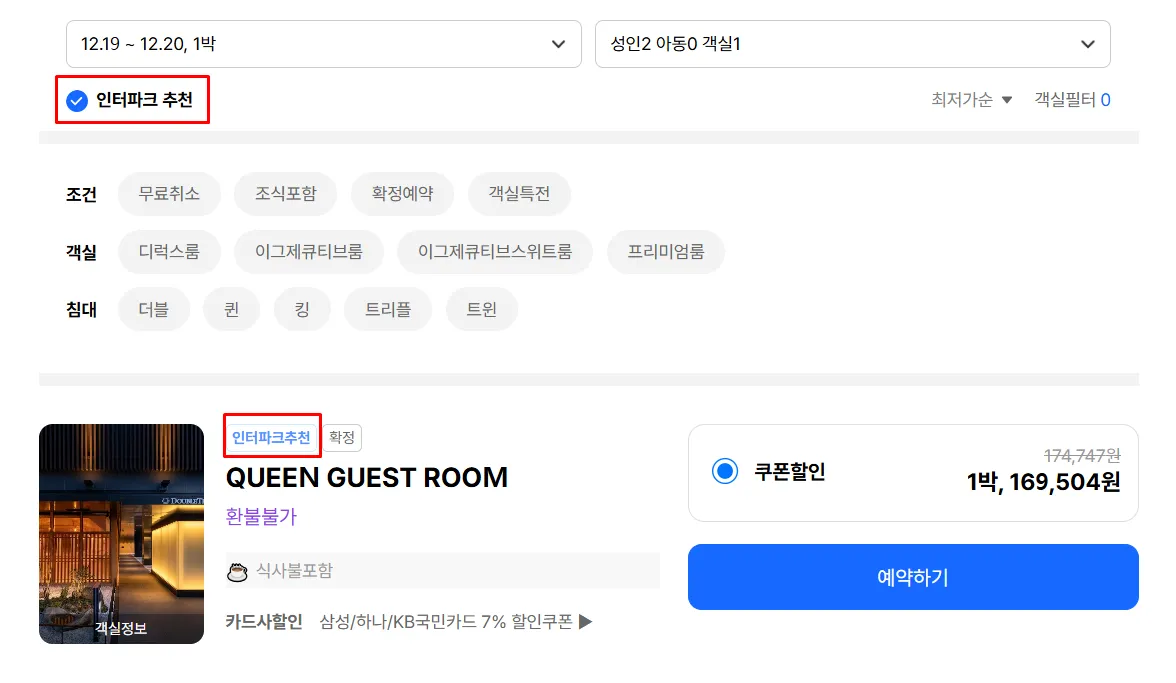Viewport: 1176px width, 683px height.
Task: Select the 쿠폰할인 radio button
Action: (x=724, y=472)
